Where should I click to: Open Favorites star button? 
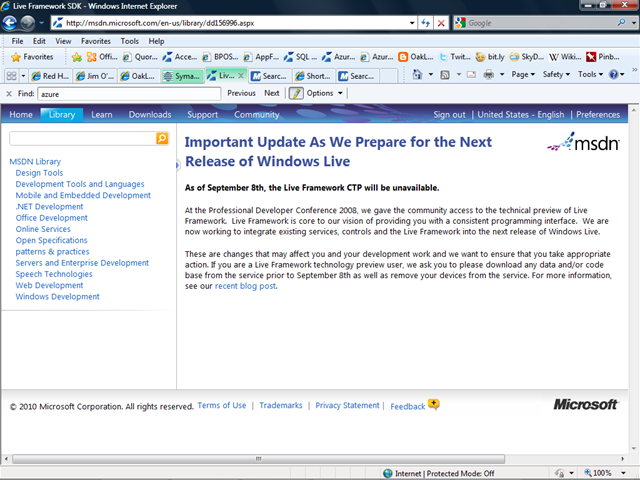pos(33,57)
